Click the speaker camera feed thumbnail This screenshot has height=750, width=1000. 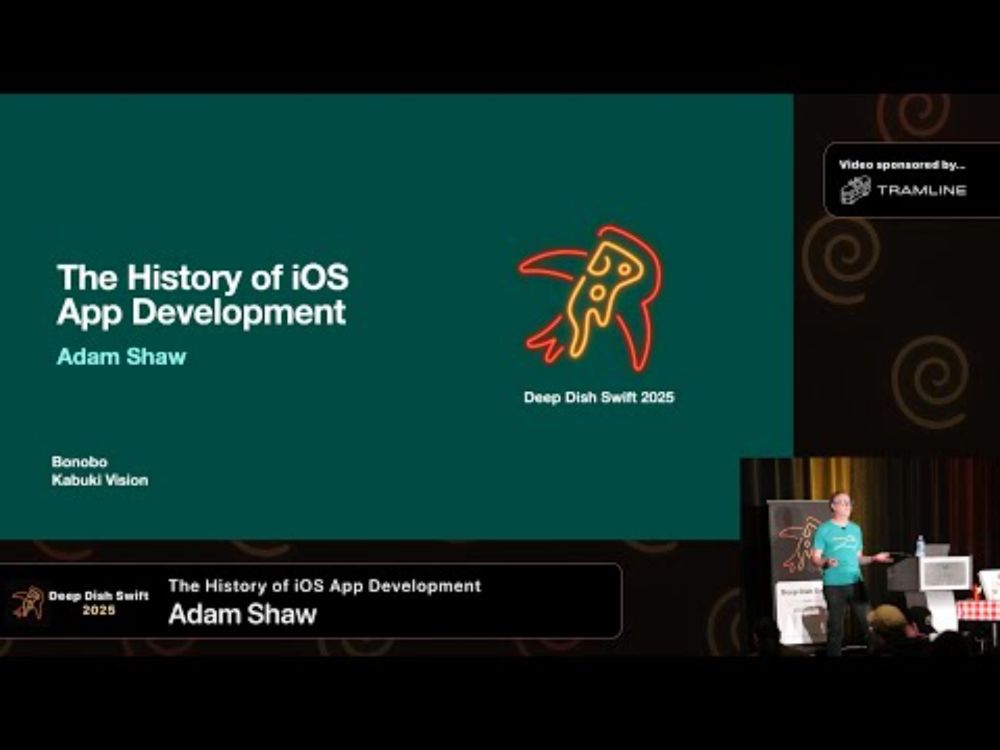coord(870,557)
